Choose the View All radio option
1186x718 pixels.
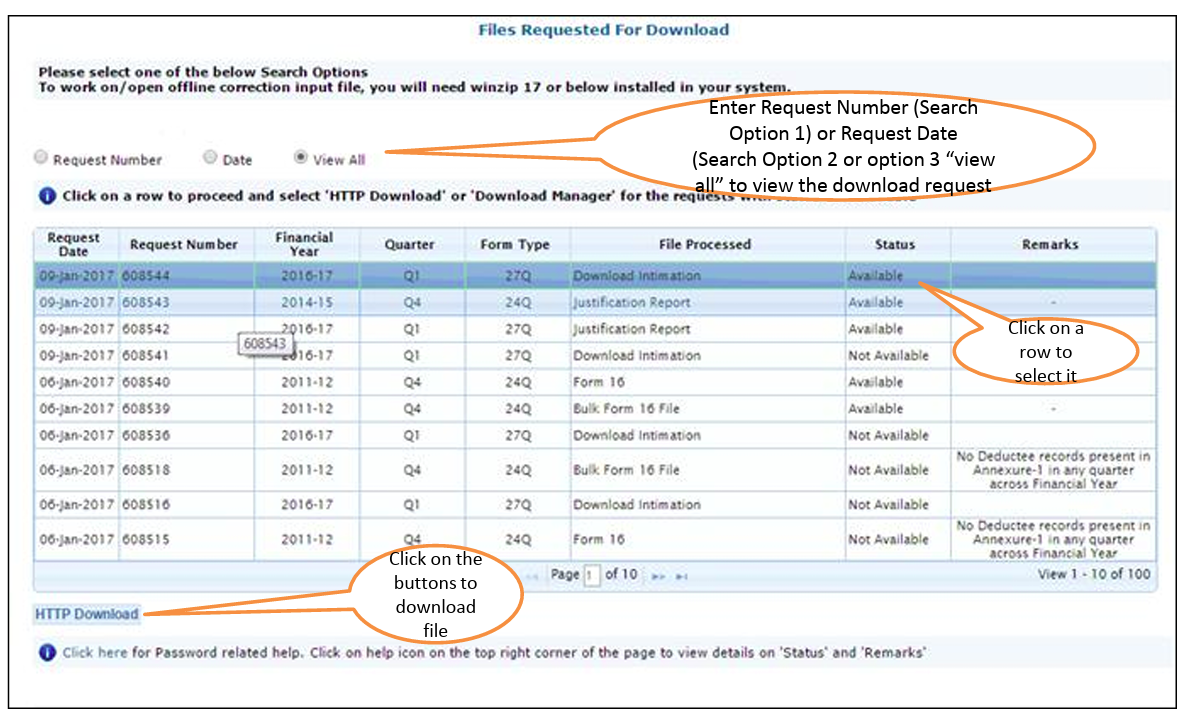coord(300,158)
